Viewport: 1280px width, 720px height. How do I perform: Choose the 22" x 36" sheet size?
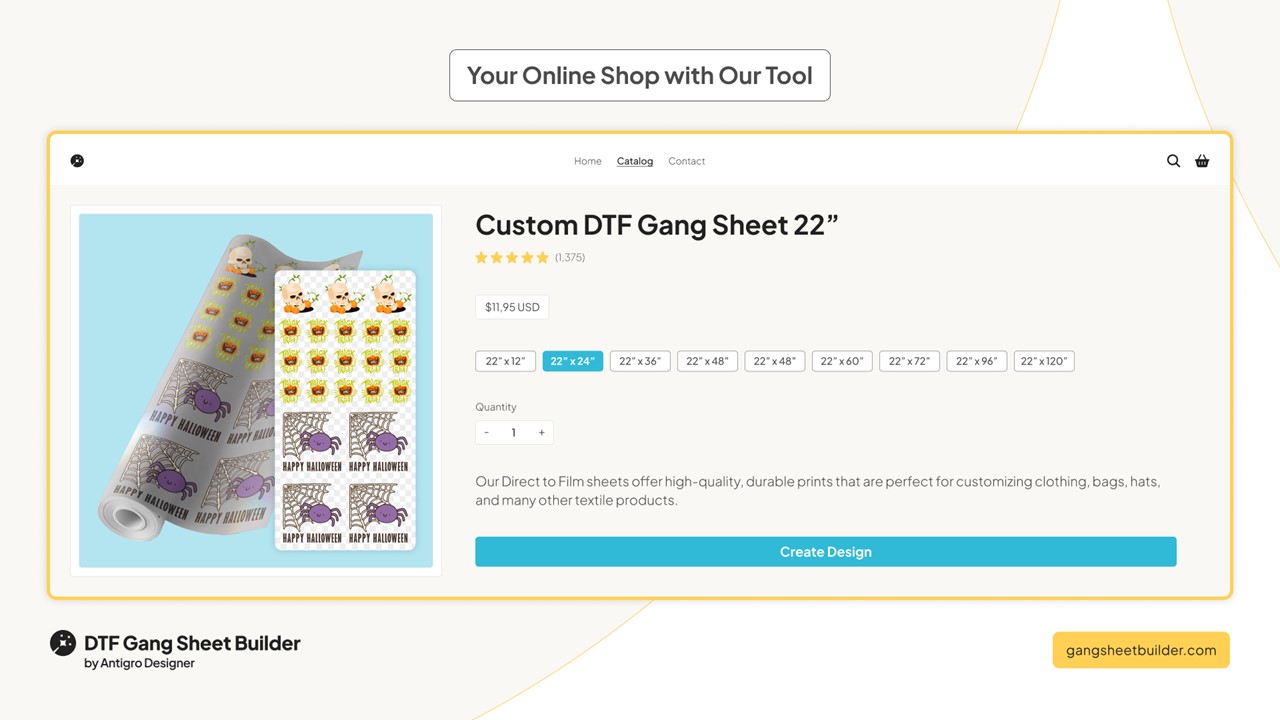tap(640, 361)
